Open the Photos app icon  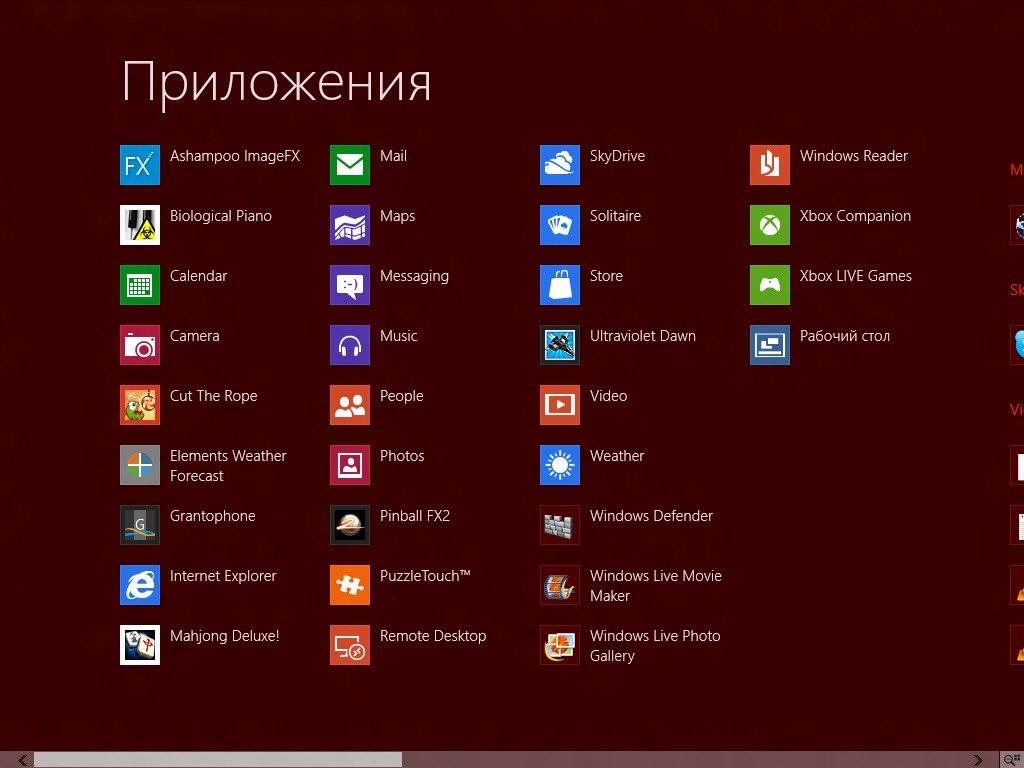pyautogui.click(x=350, y=465)
